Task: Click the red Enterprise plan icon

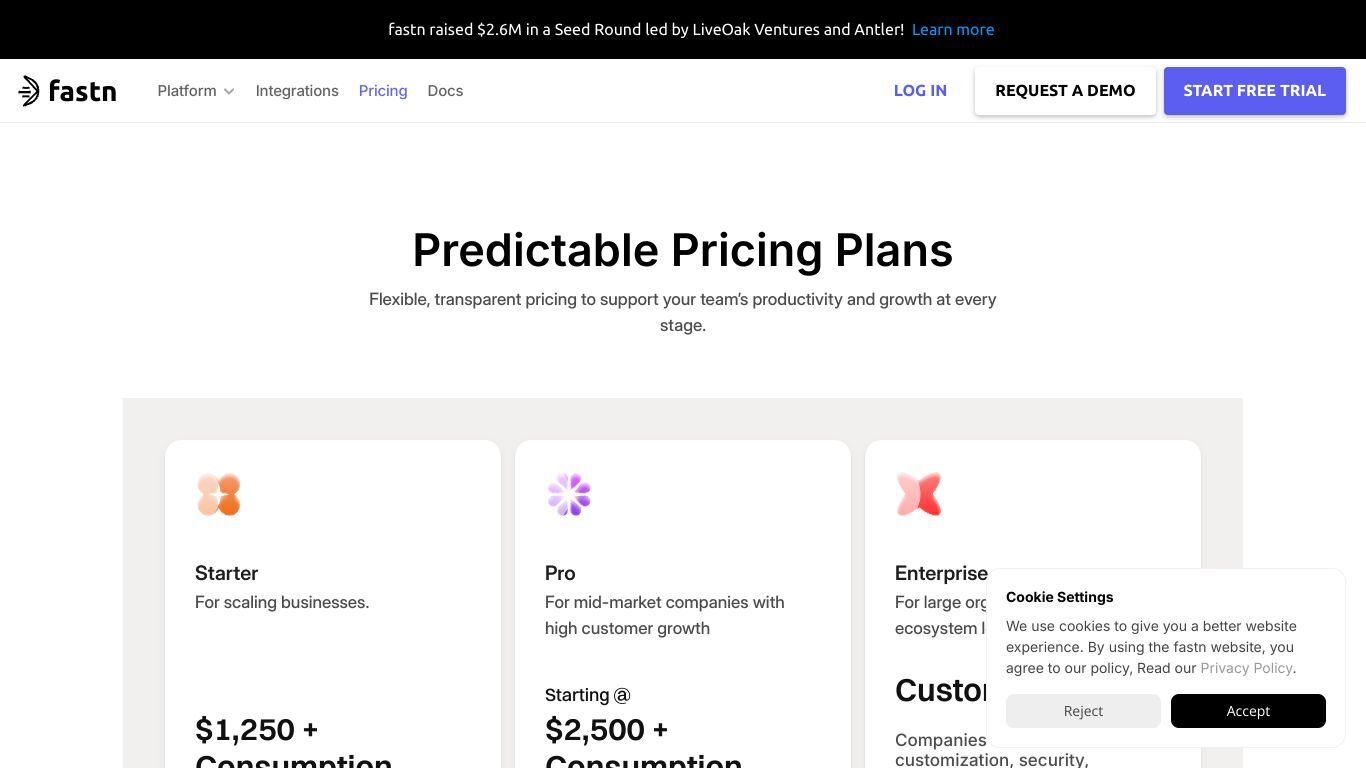Action: click(x=919, y=495)
